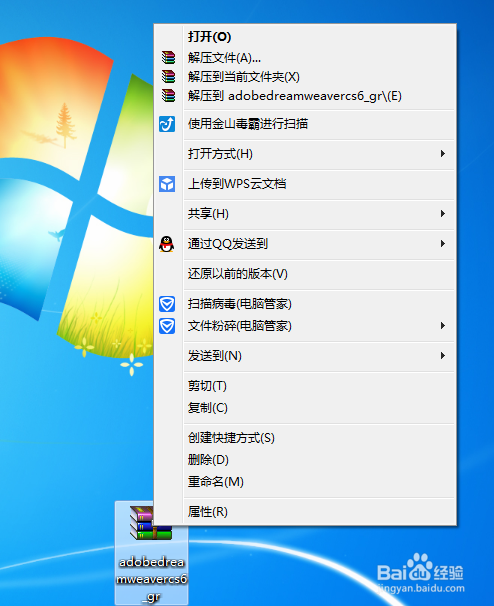Screen dimensions: 494x606
Task: Click desktop file label adobedreamweavercs6_gr
Action: point(152,579)
